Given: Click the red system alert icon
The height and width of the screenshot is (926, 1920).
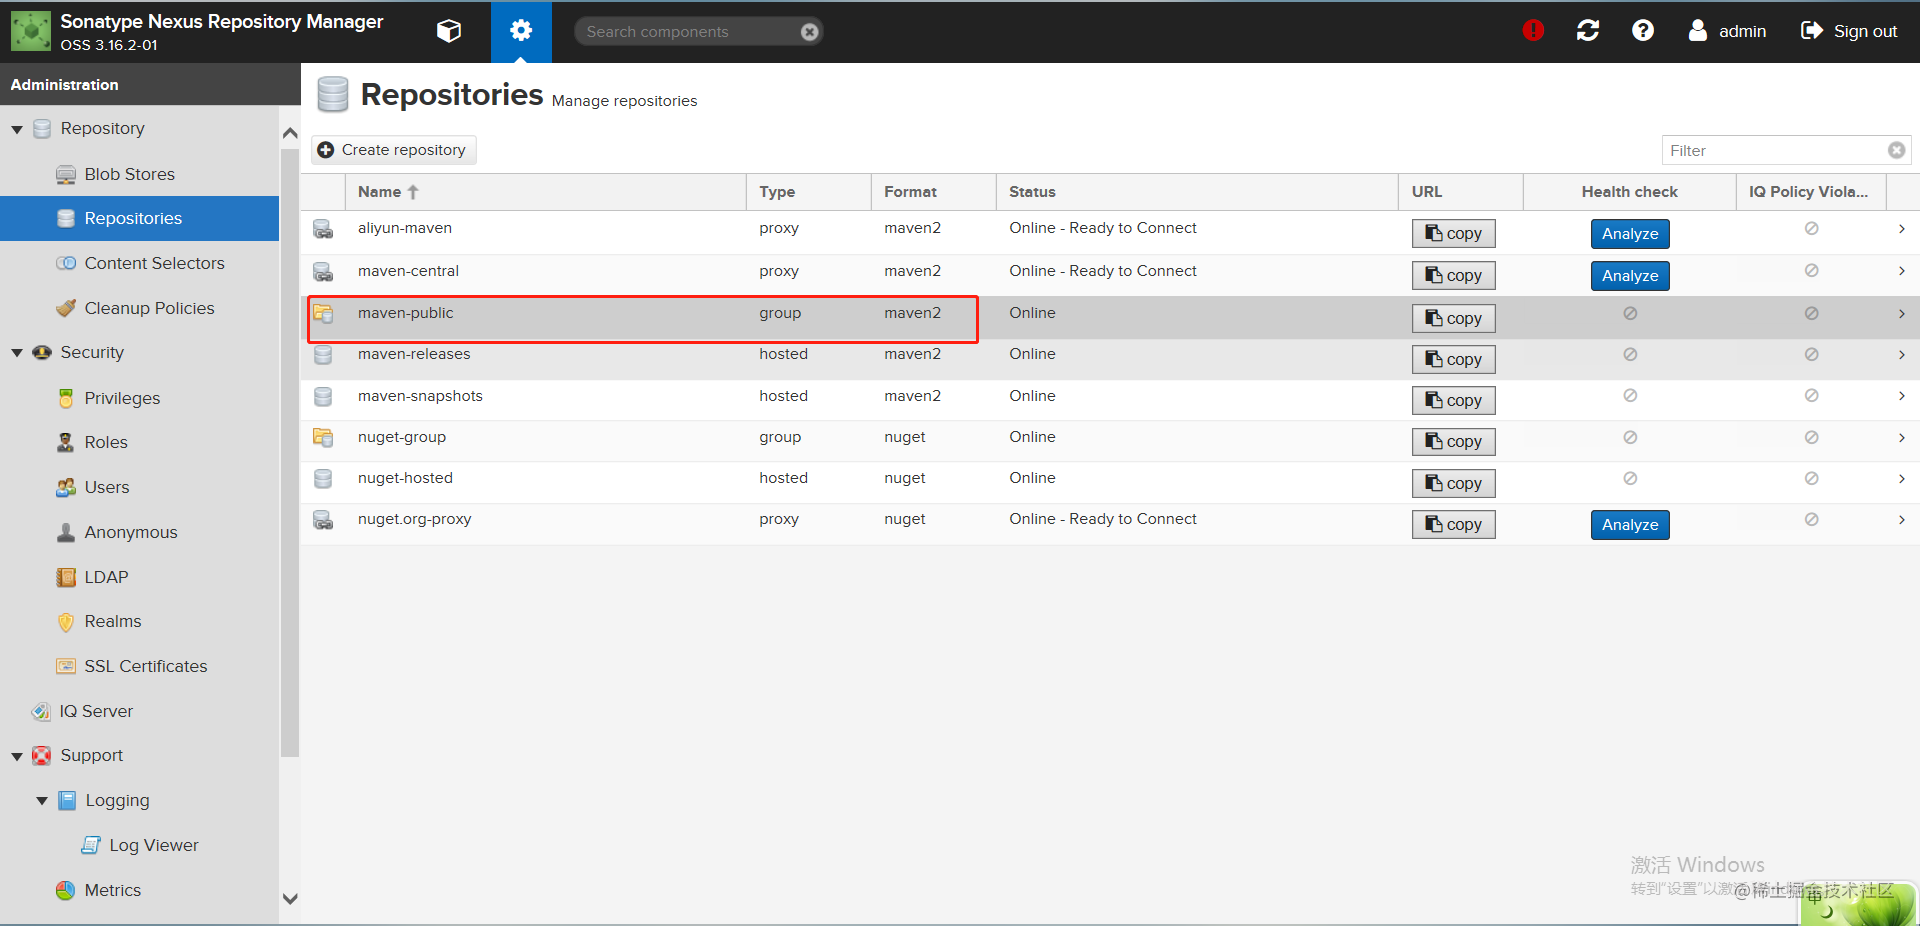Looking at the screenshot, I should (1533, 31).
